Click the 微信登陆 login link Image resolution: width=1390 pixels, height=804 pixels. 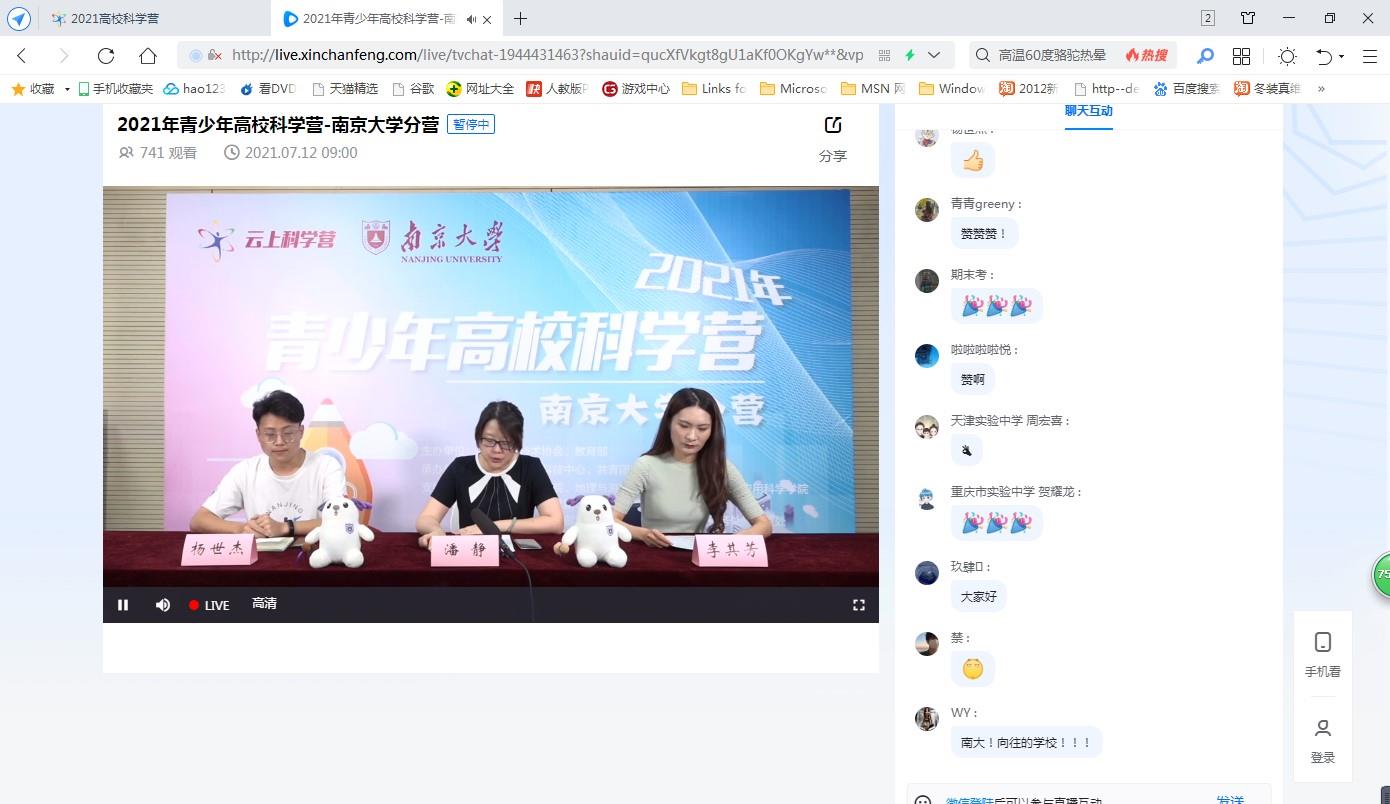[x=970, y=800]
